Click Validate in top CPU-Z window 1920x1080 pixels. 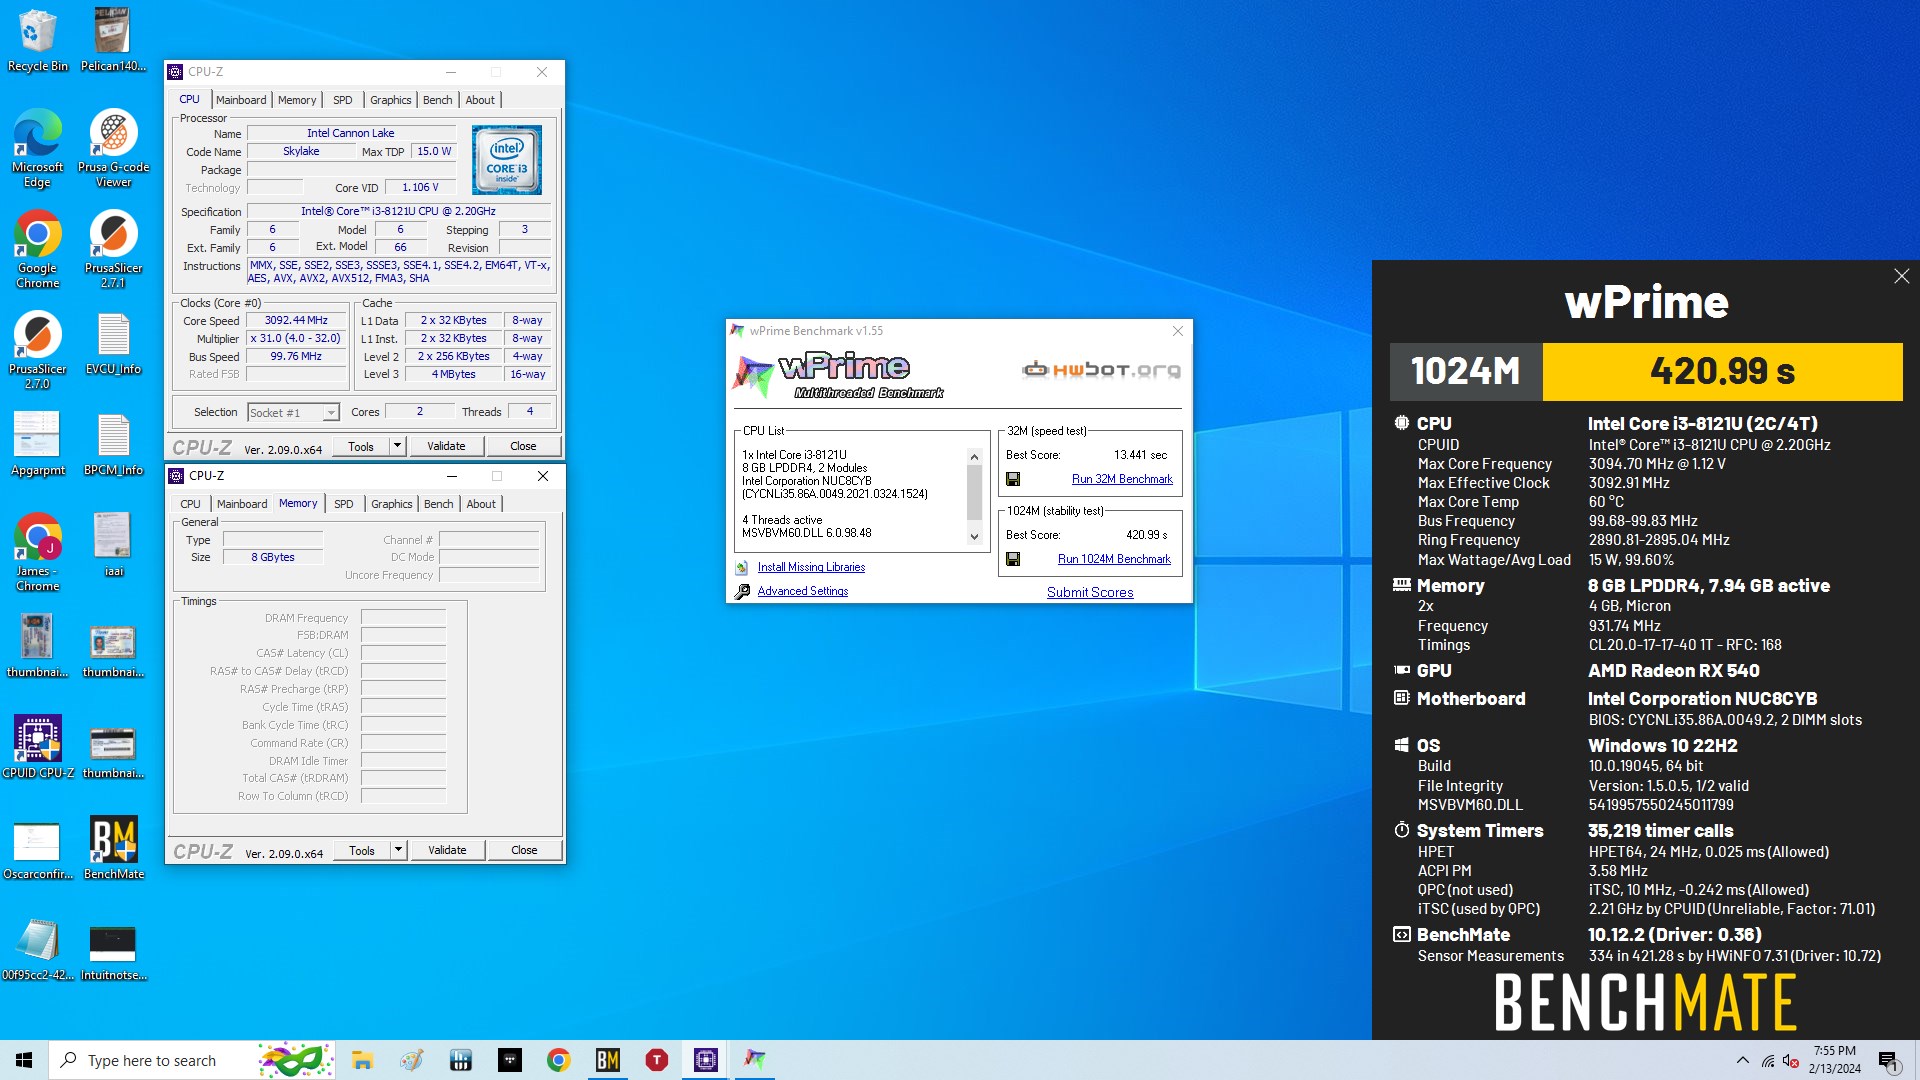[446, 446]
